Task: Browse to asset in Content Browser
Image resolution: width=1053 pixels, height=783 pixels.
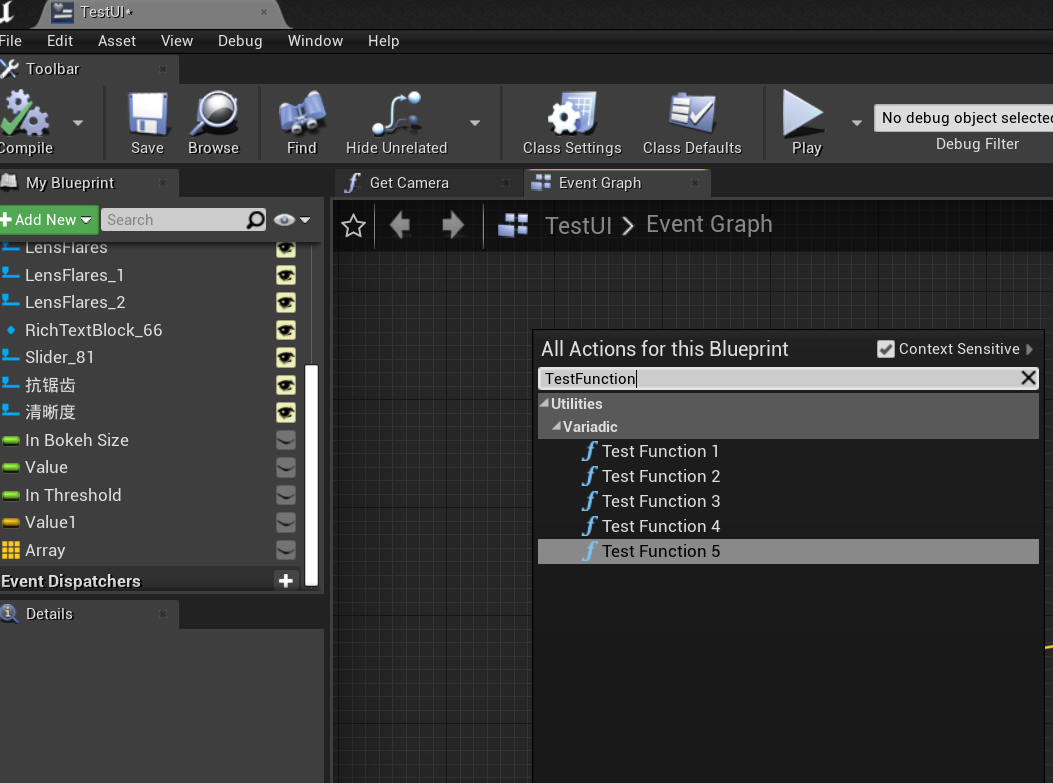Action: coord(214,123)
